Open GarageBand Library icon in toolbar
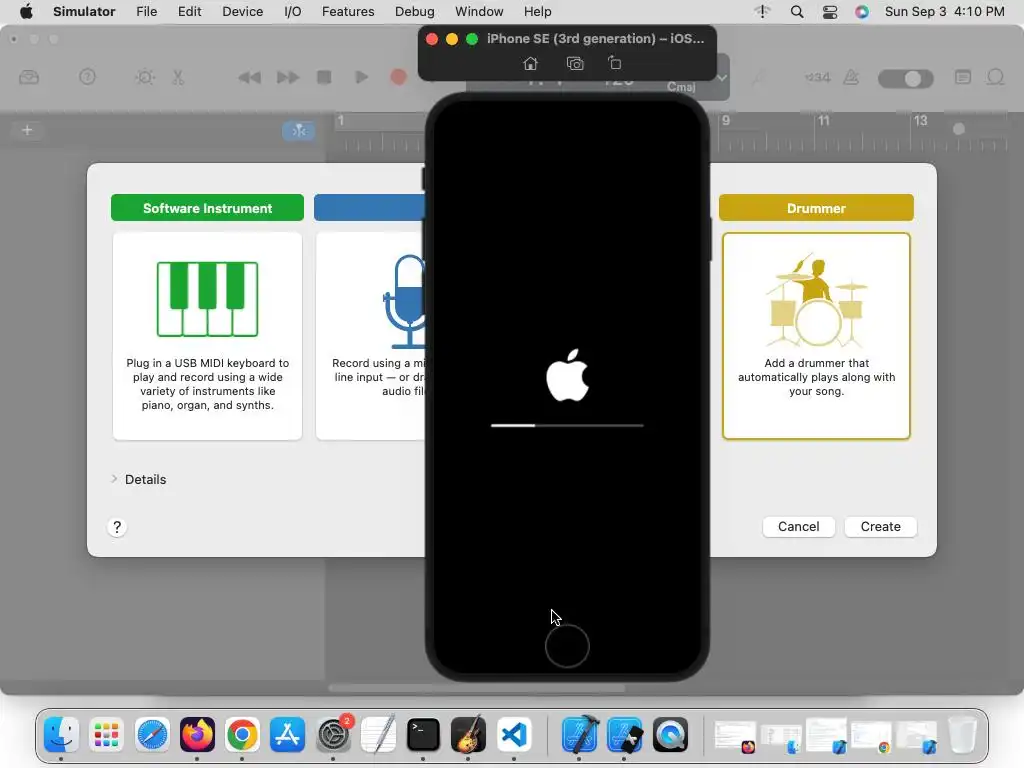The image size is (1024, 768). tap(29, 78)
